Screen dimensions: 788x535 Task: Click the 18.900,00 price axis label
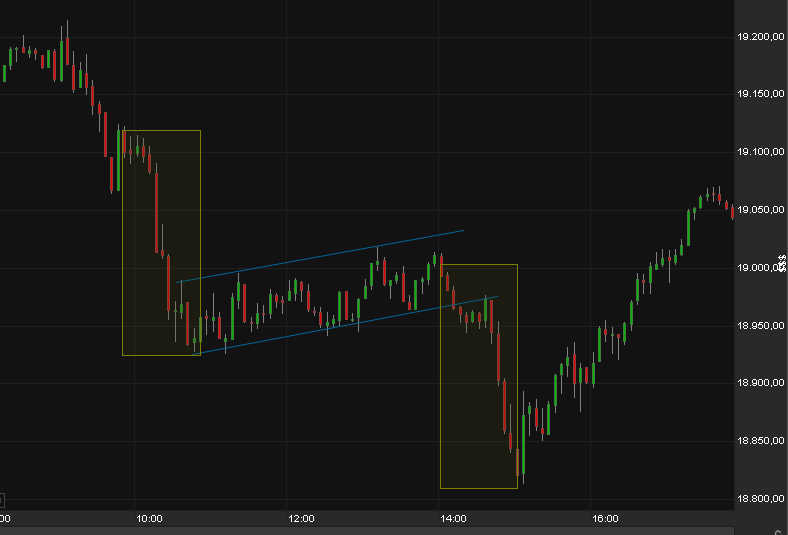[760, 383]
